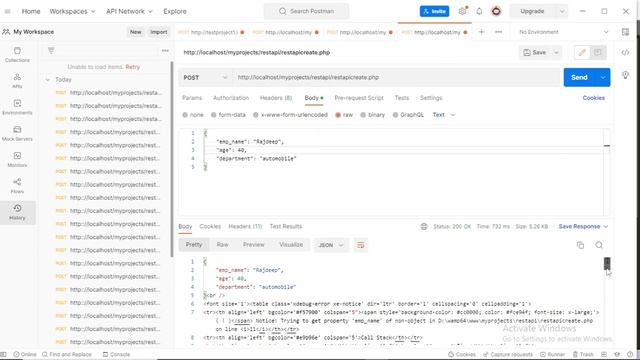Select the none body type
This screenshot has height=360, width=640.
[x=193, y=115]
